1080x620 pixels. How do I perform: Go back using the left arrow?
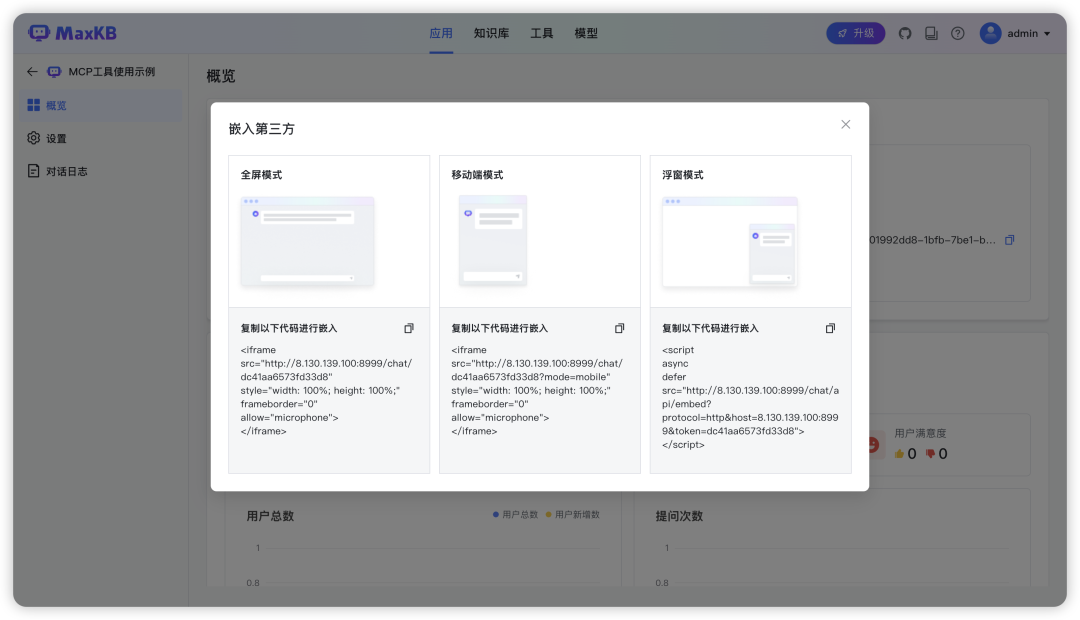[32, 72]
